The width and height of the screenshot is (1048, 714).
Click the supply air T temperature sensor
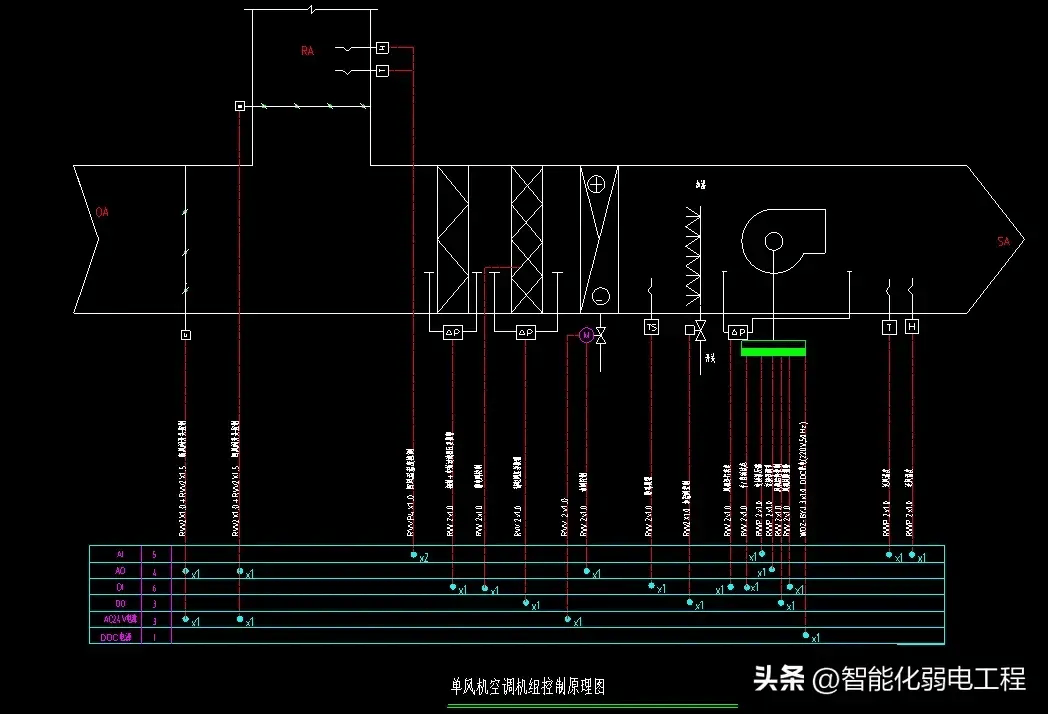889,327
